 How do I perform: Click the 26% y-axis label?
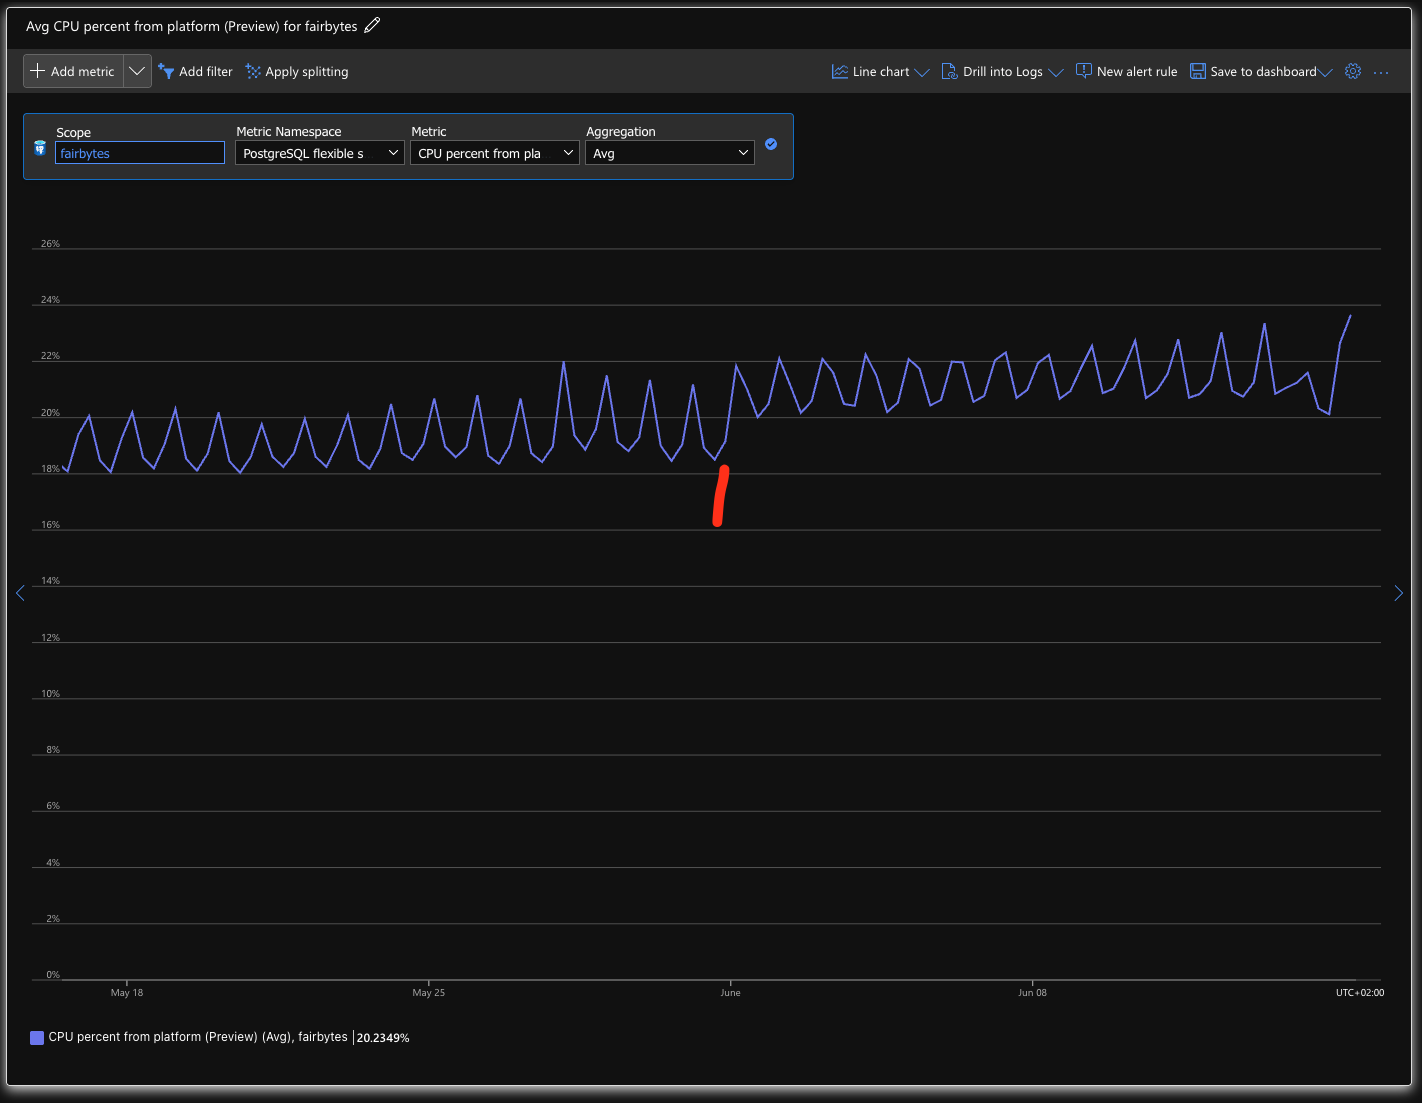(x=50, y=244)
